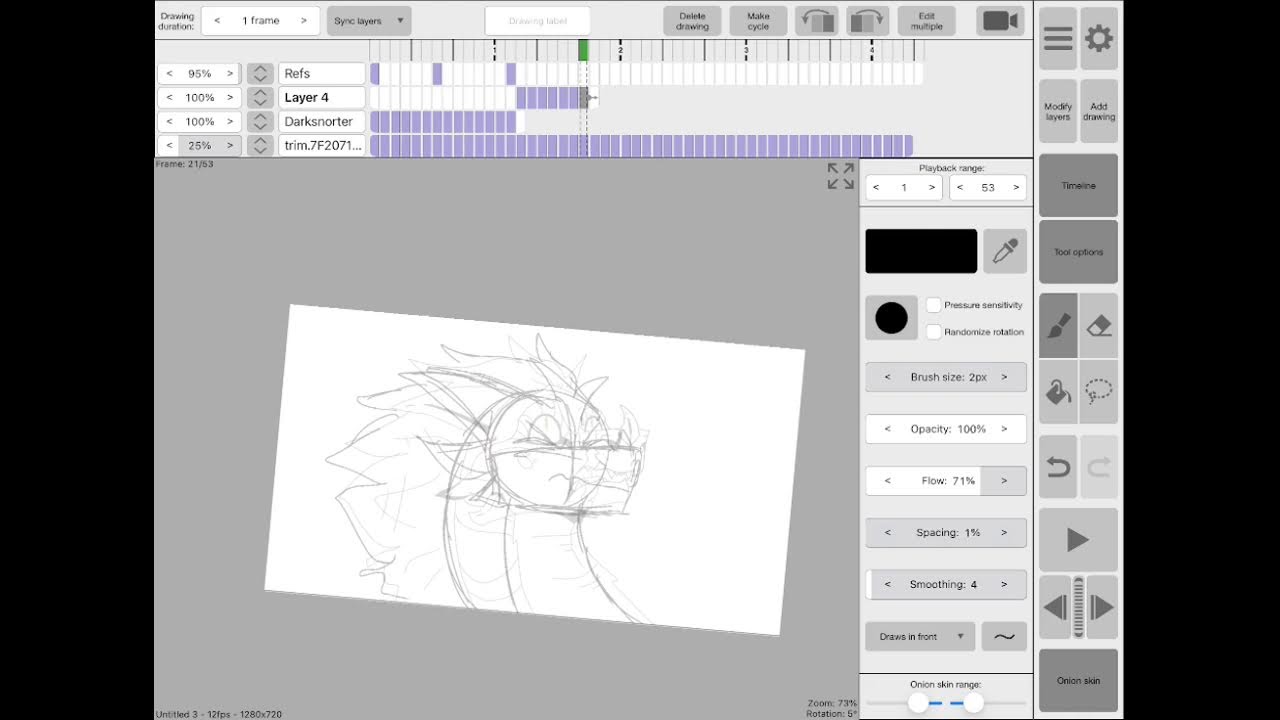The height and width of the screenshot is (720, 1280).
Task: Open the Tool options panel
Action: click(x=1078, y=252)
